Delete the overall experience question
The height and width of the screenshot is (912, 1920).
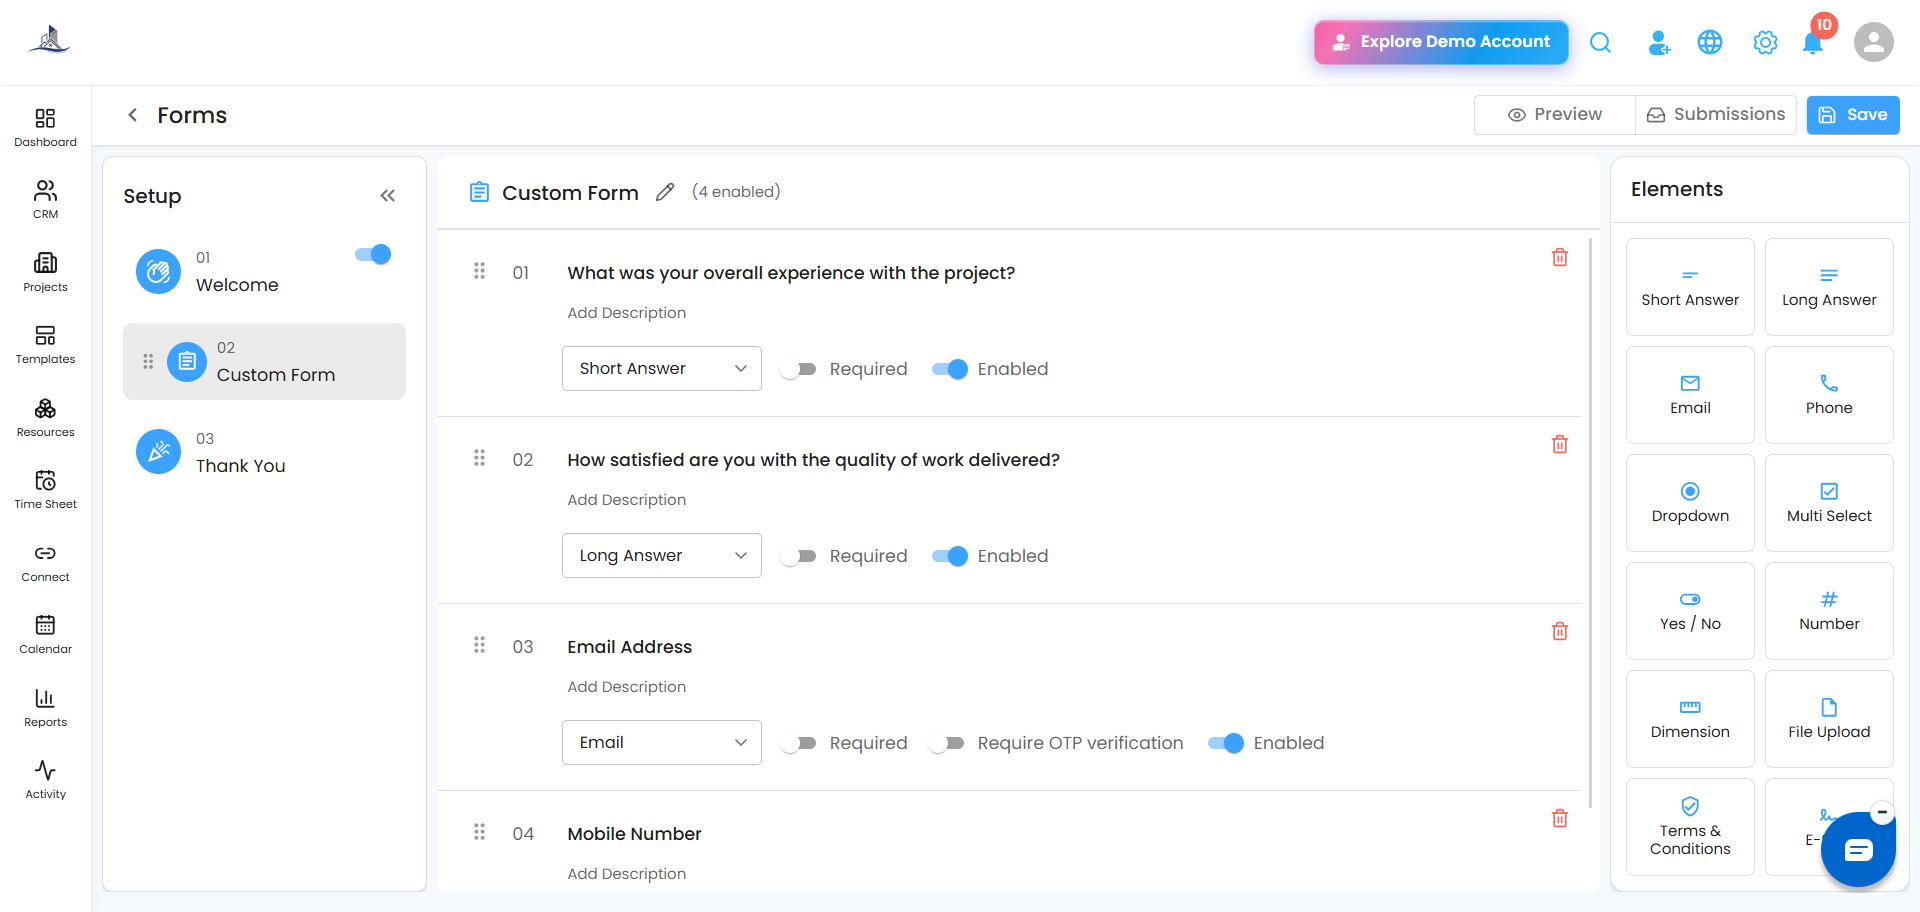[1559, 257]
